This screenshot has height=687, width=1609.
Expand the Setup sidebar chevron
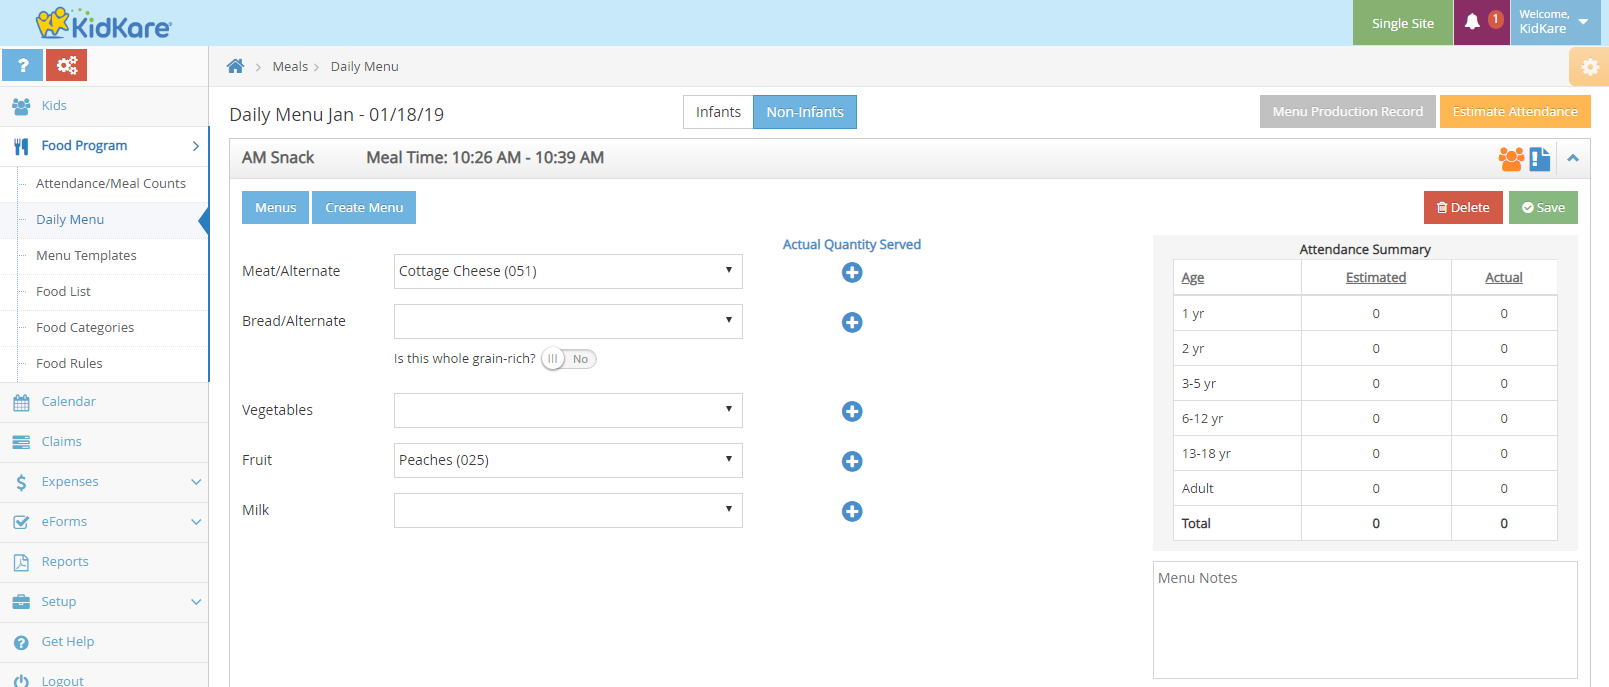coord(196,602)
